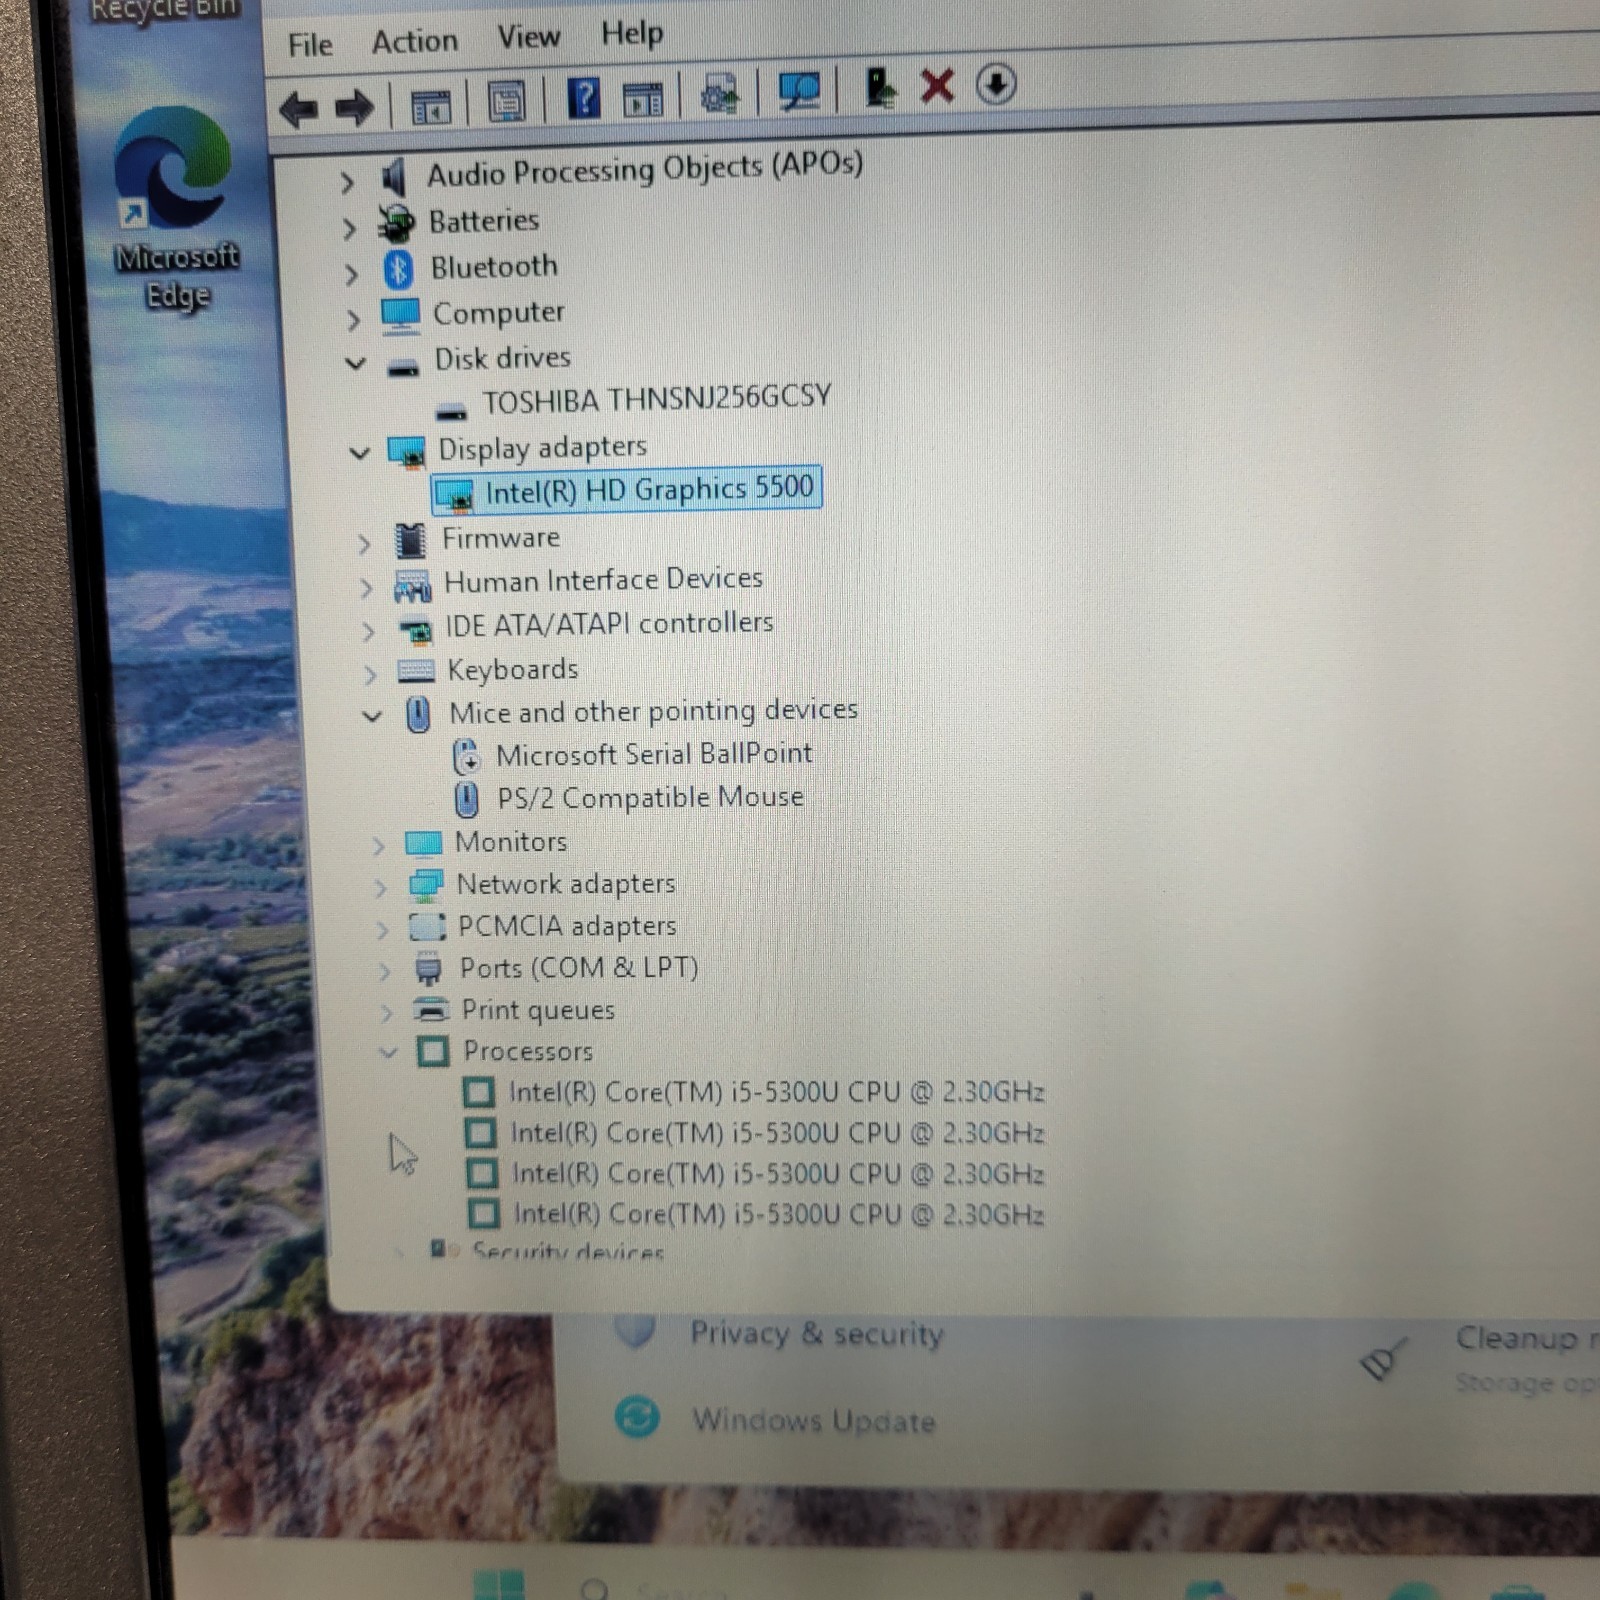Open the Action menu
The width and height of the screenshot is (1600, 1600).
414,41
